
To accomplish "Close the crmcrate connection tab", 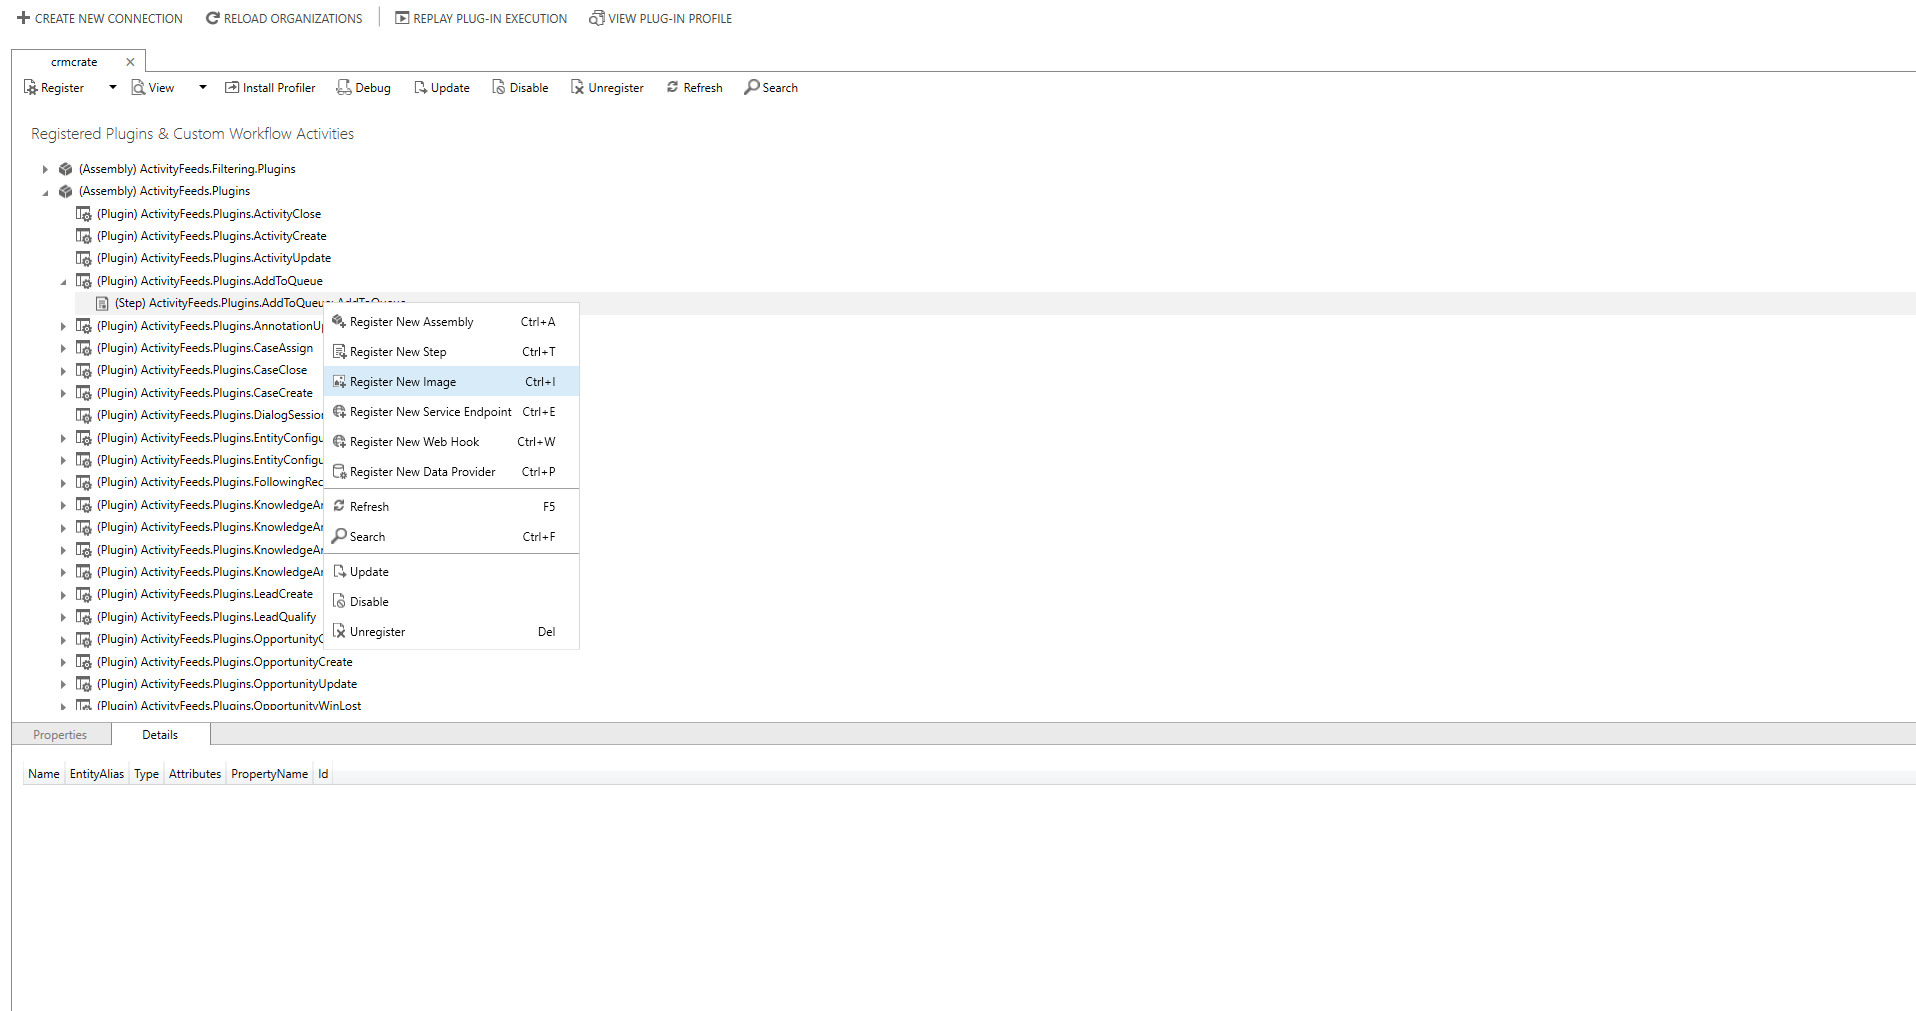I will [130, 61].
